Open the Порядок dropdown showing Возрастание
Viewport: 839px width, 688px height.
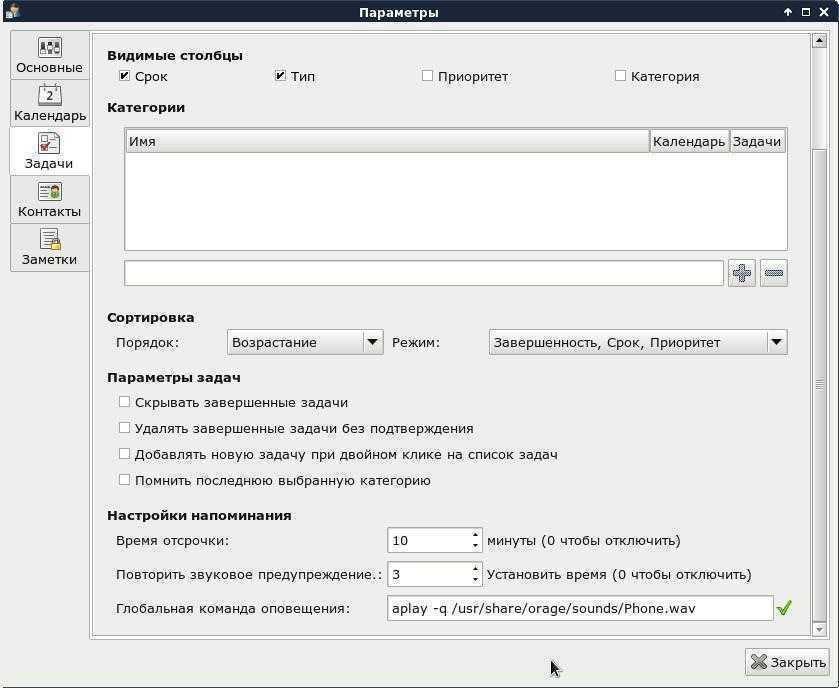[305, 342]
